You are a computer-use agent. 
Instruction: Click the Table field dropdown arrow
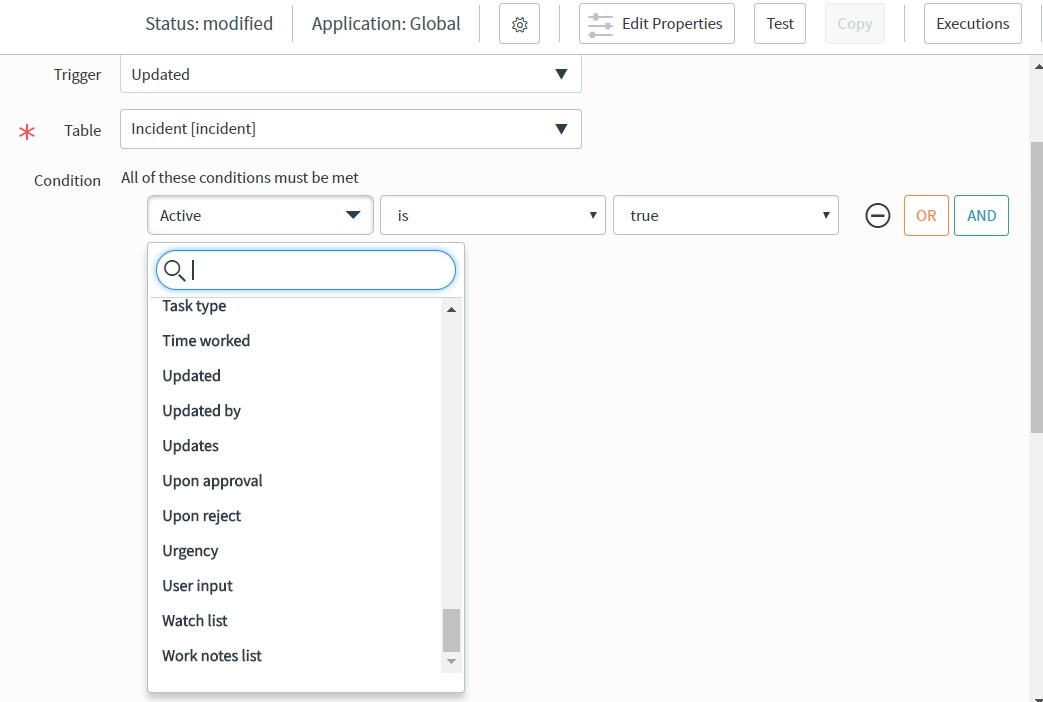pyautogui.click(x=561, y=129)
